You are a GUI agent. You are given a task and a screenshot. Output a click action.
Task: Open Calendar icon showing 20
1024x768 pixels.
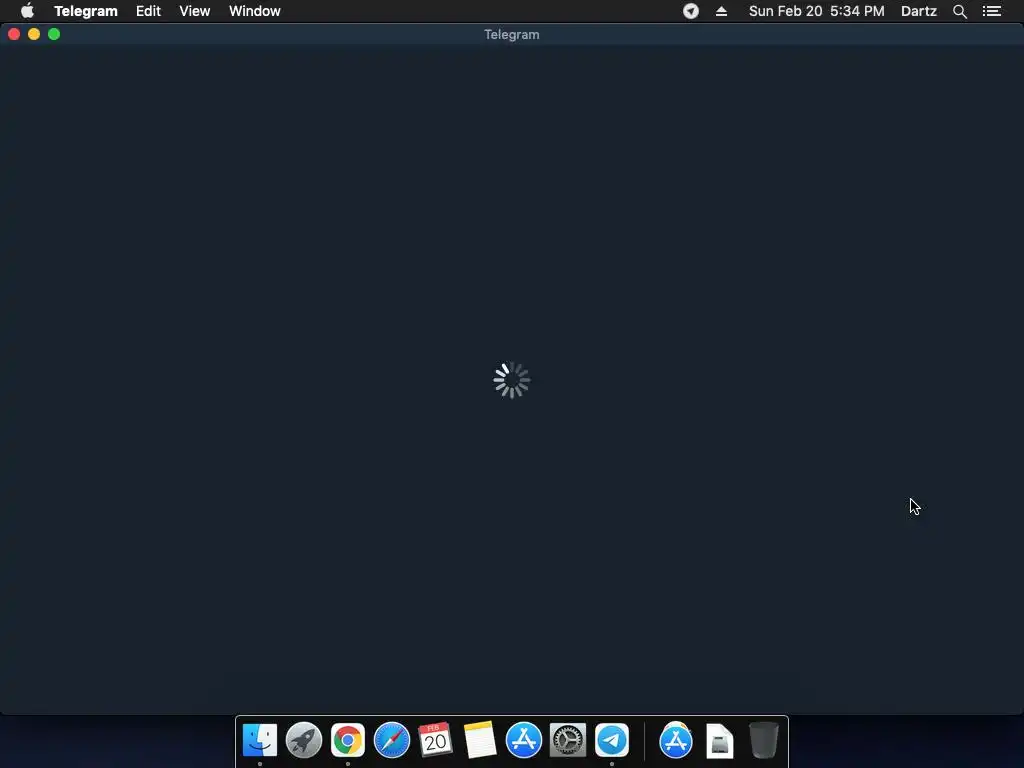point(436,740)
